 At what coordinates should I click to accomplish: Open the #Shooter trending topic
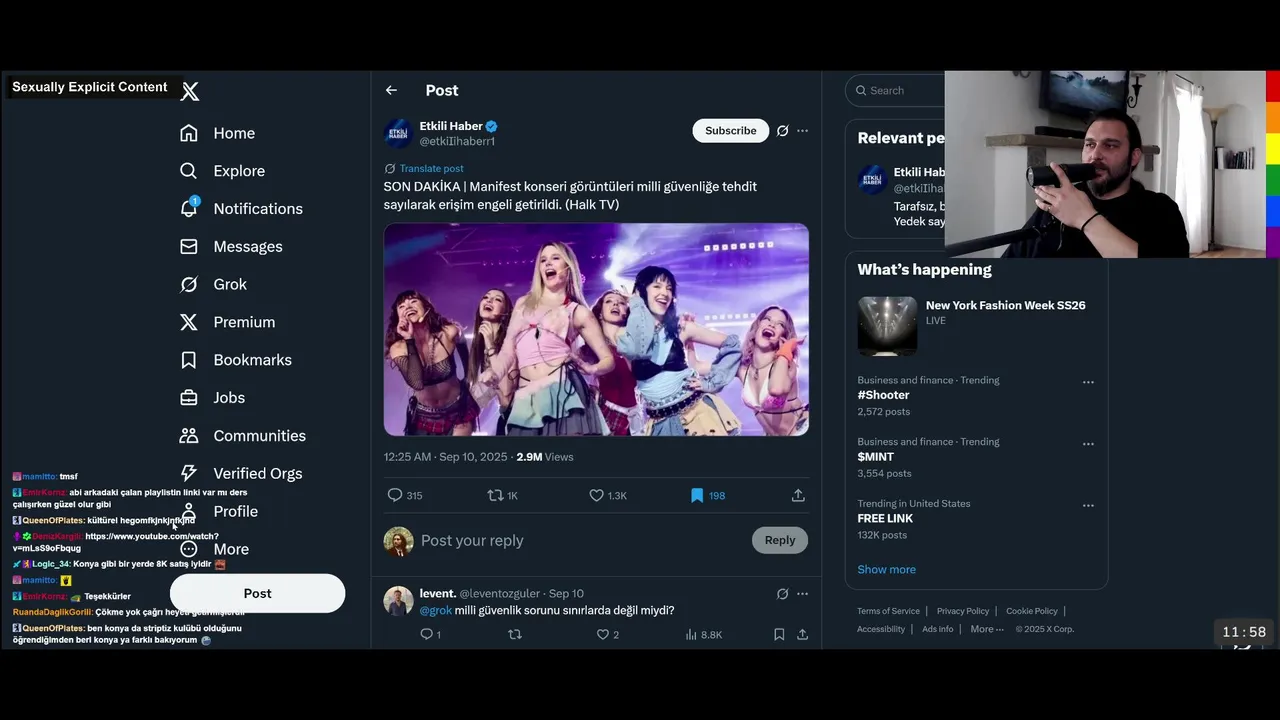(x=883, y=395)
